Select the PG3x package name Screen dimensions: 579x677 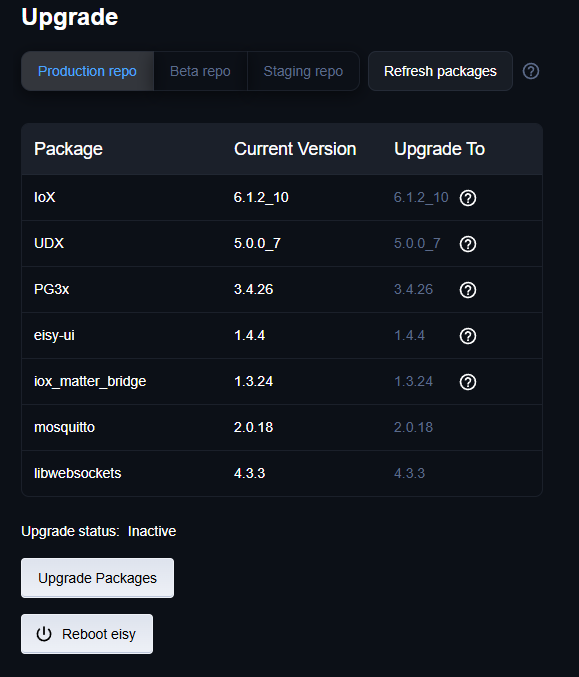point(51,289)
